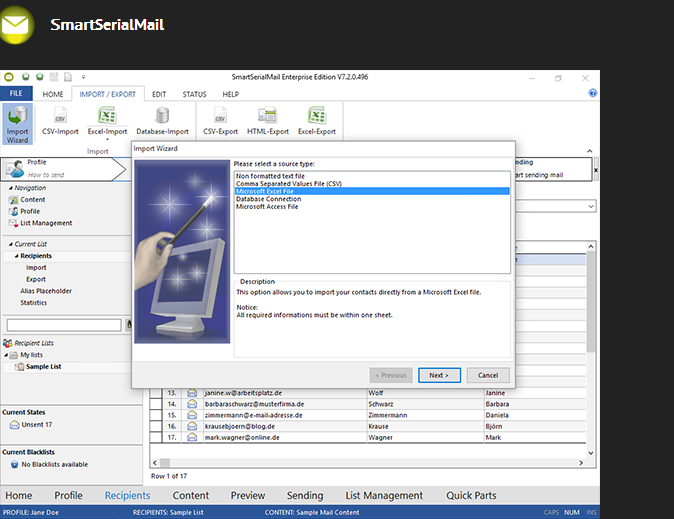Click the Database-Import icon
674x519 pixels.
162,116
